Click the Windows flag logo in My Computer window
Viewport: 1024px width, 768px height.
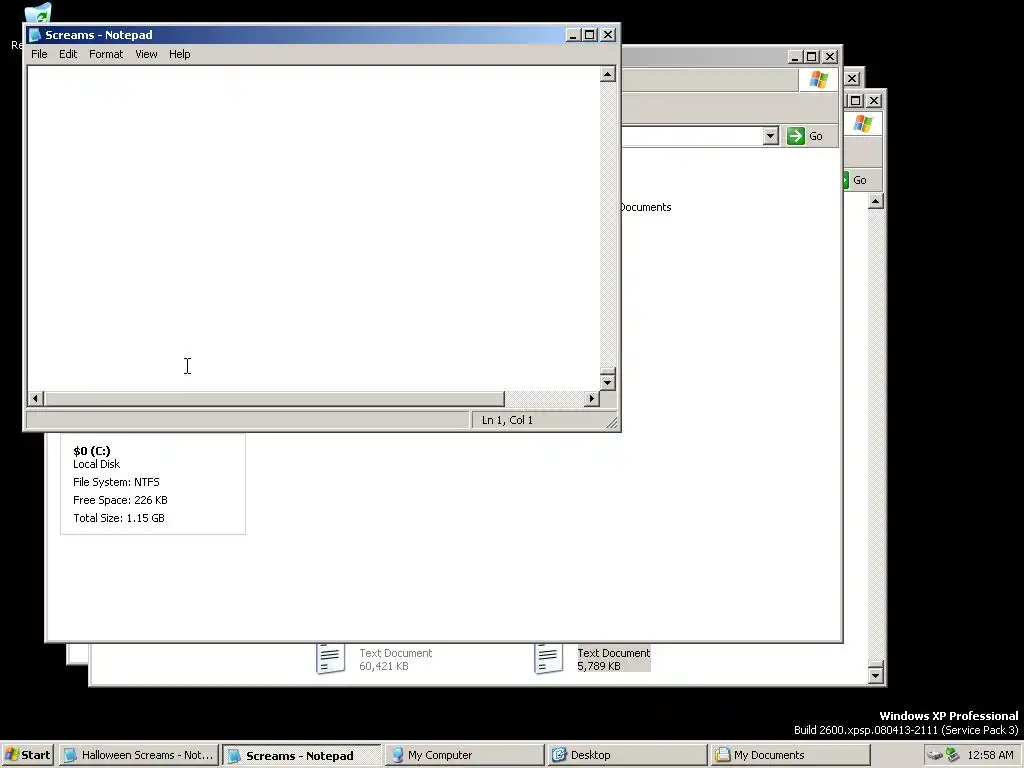point(818,80)
